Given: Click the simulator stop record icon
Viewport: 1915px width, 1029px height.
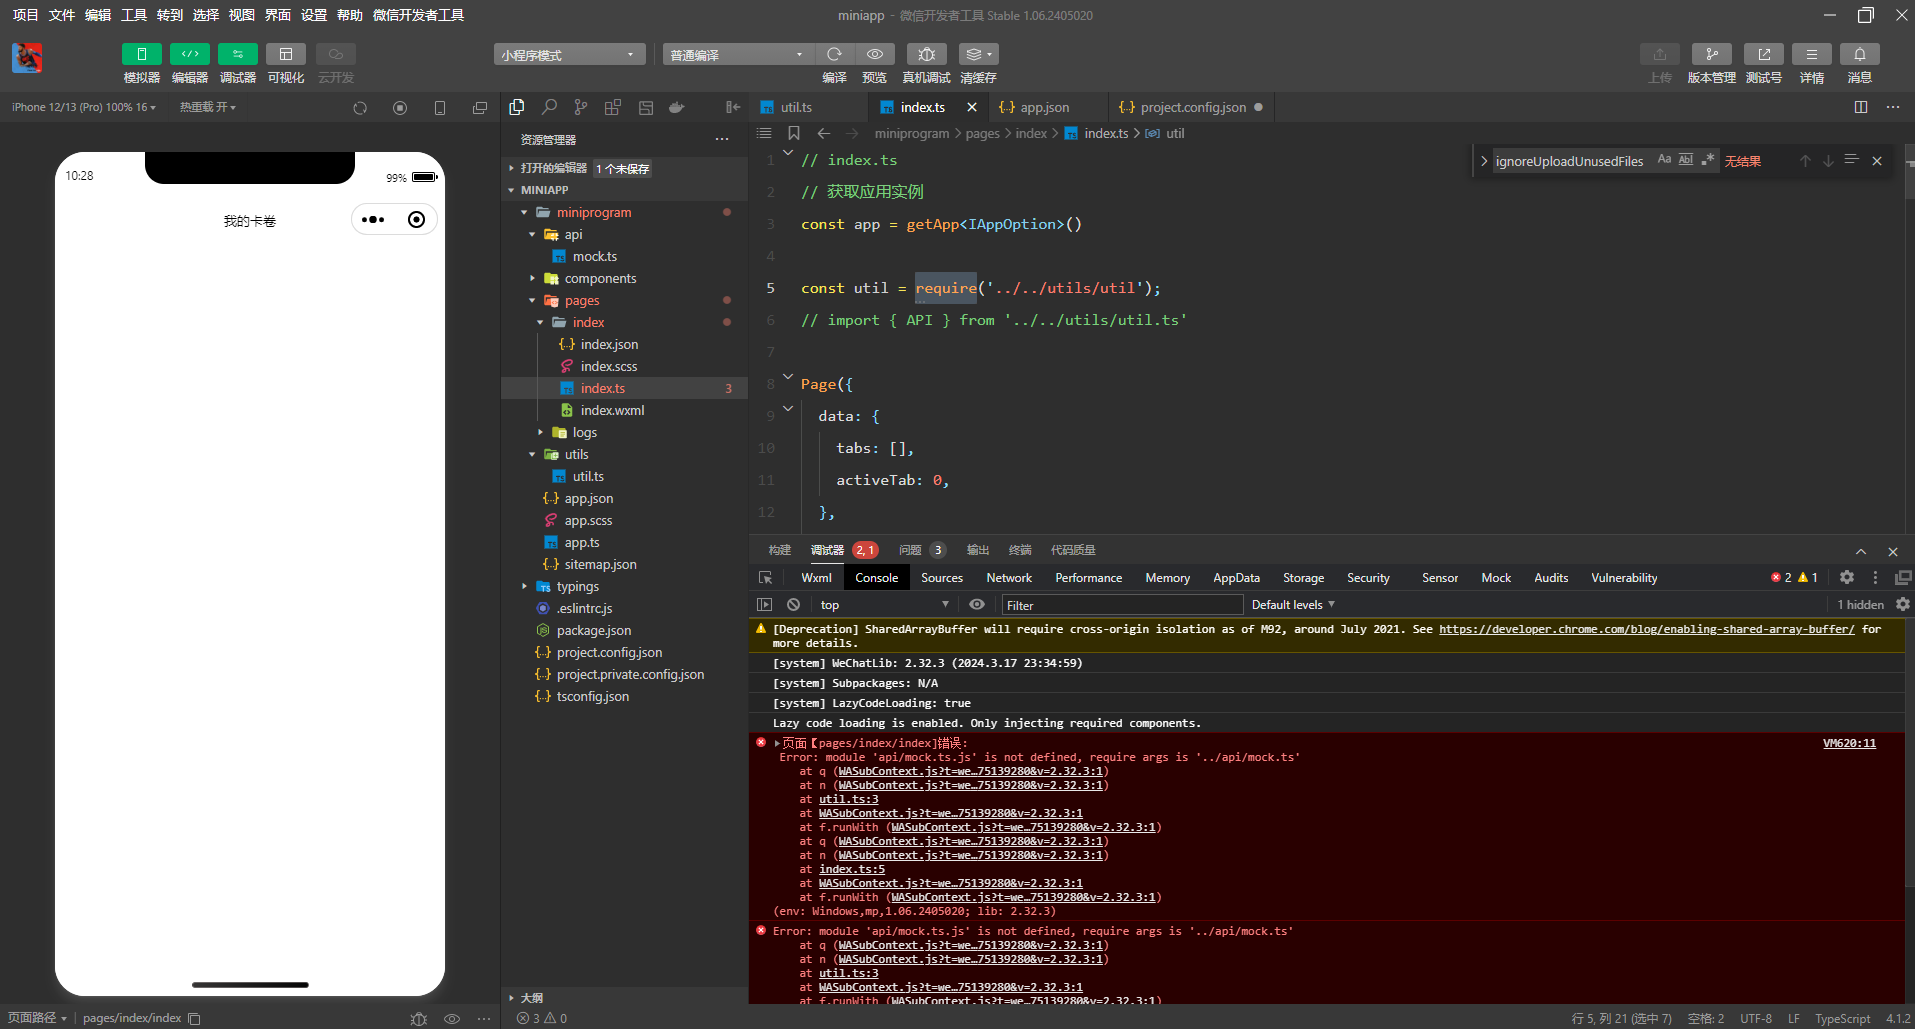Looking at the screenshot, I should (x=400, y=108).
